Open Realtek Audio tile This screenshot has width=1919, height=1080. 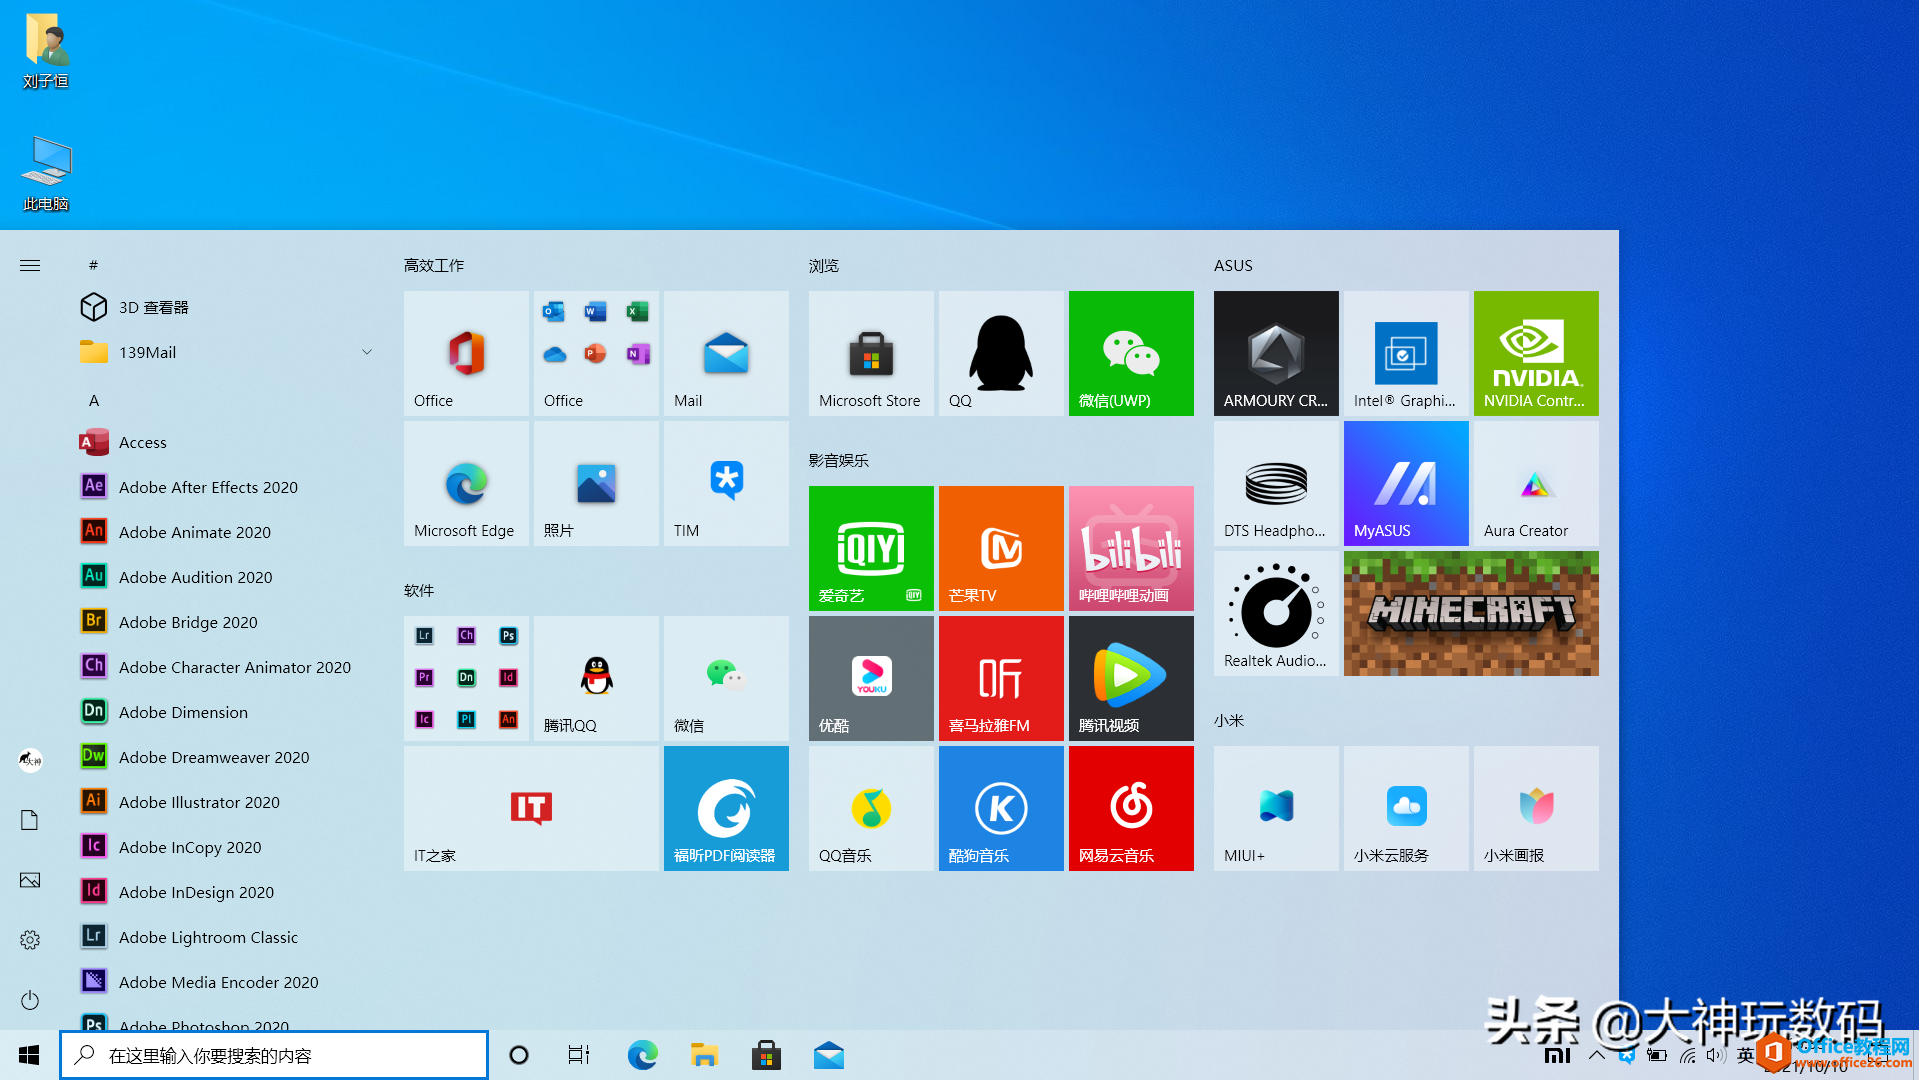pos(1276,613)
